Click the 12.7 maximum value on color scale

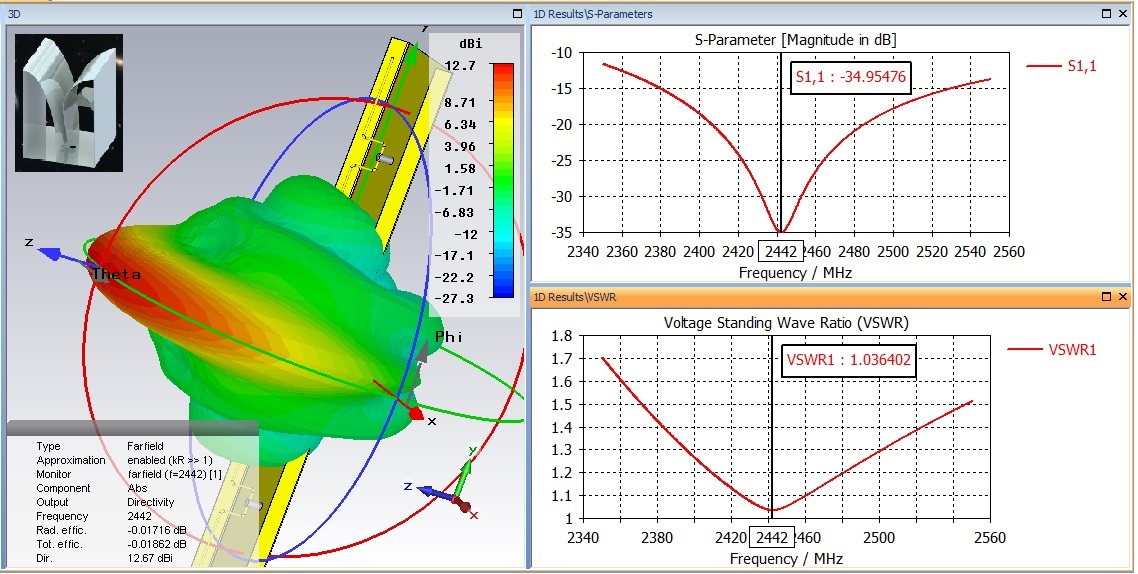point(460,66)
